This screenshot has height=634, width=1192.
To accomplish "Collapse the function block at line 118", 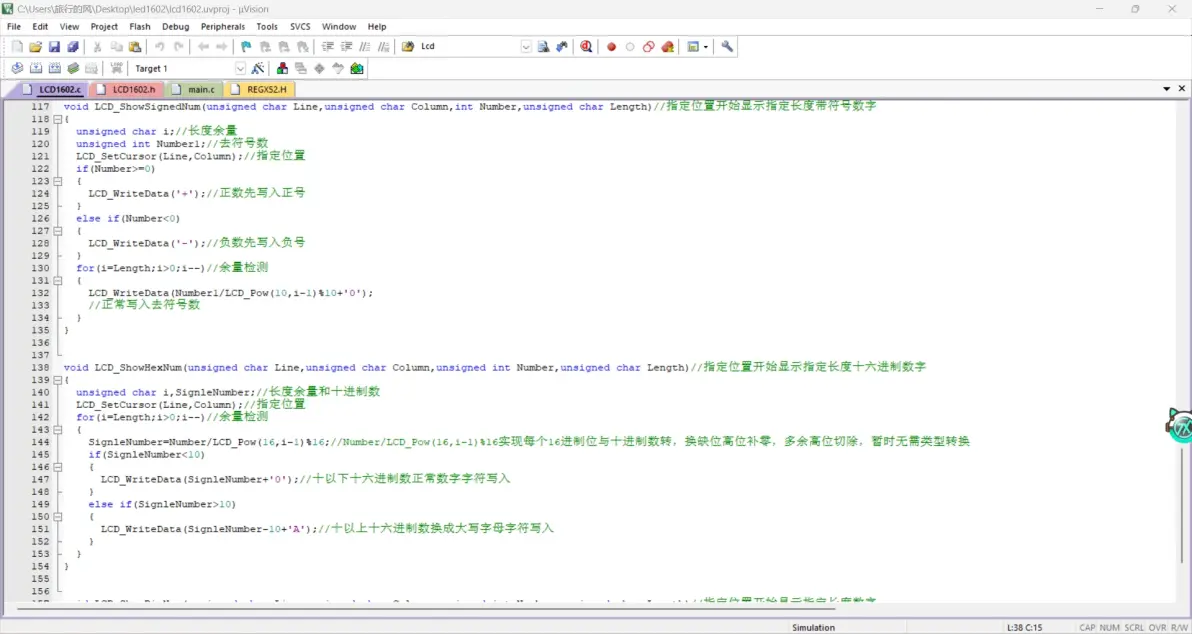I will coord(57,119).
